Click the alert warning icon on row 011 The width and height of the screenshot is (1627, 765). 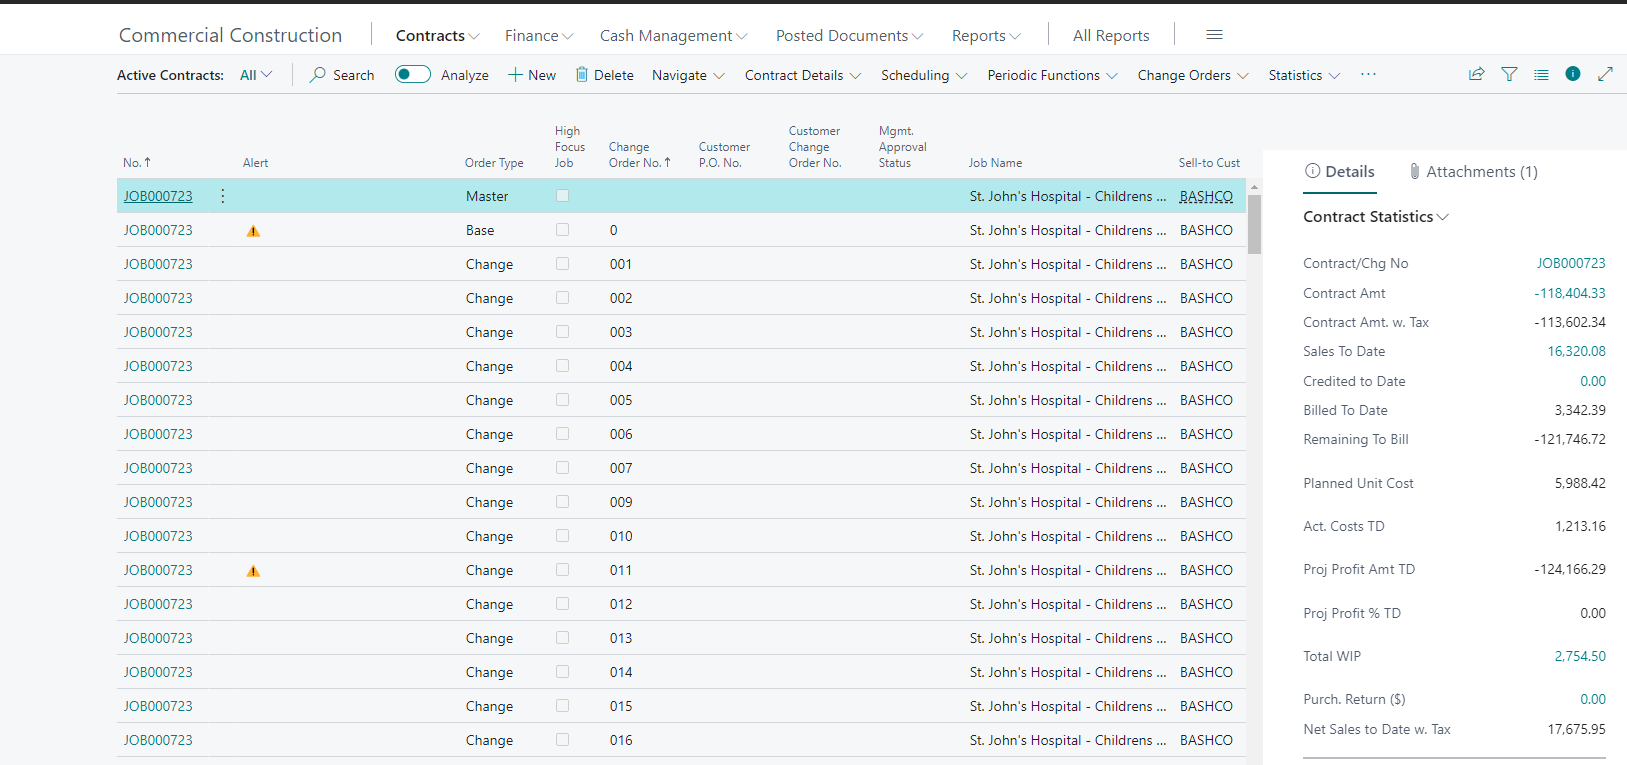tap(253, 571)
